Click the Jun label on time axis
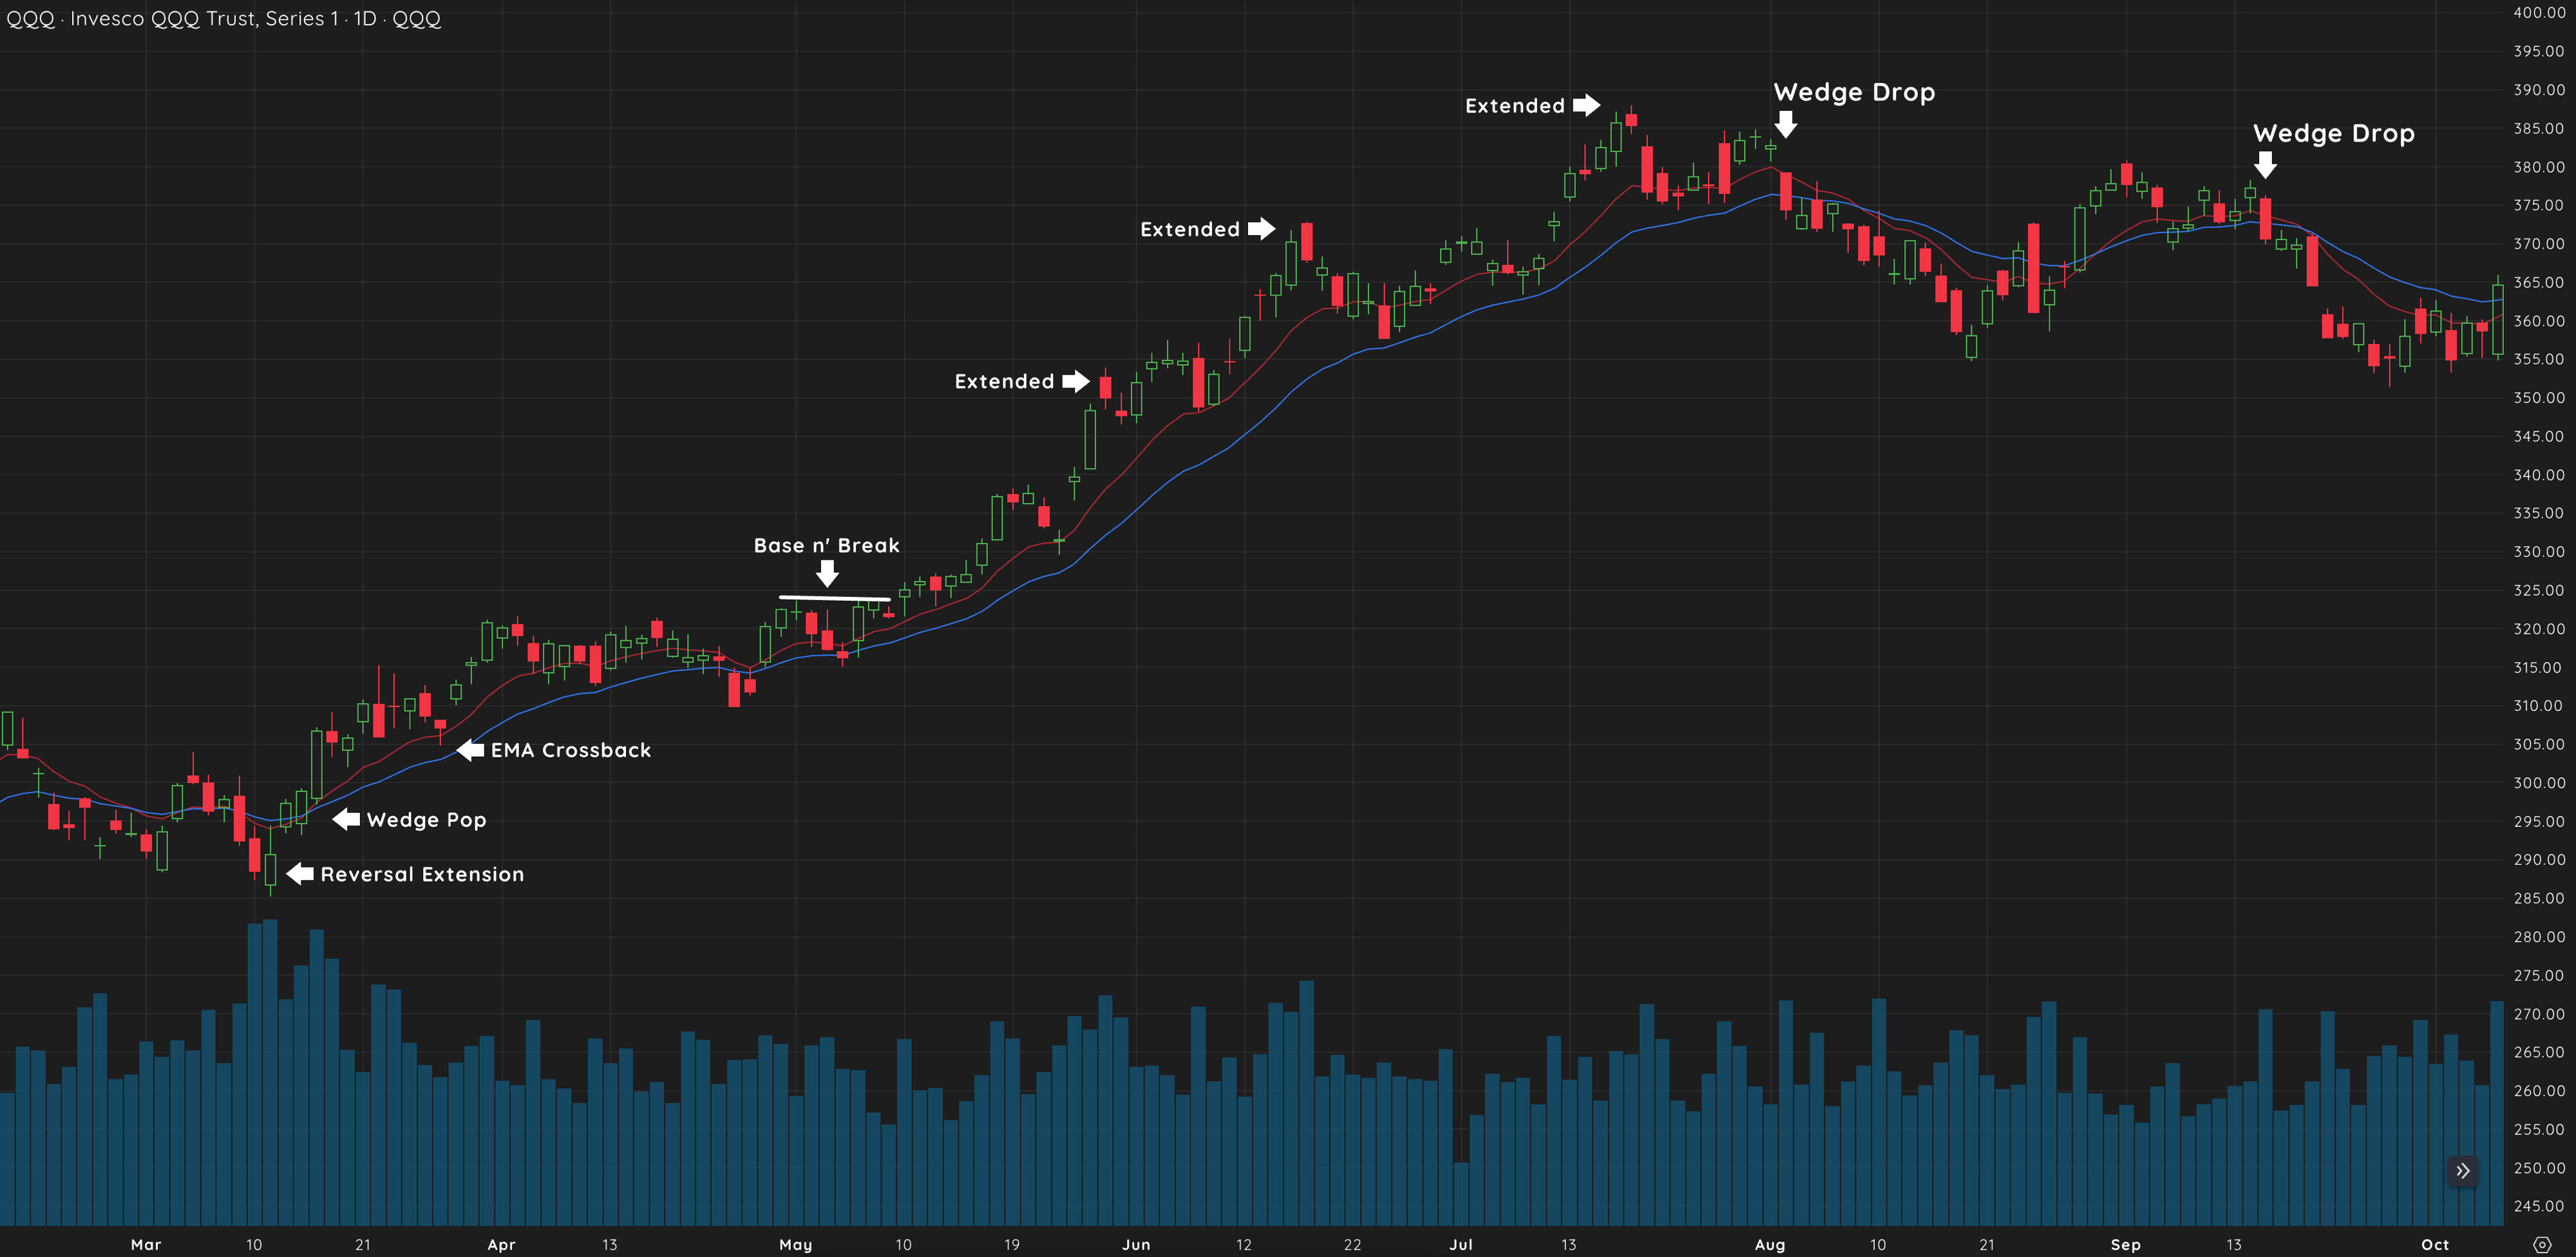The width and height of the screenshot is (2576, 1257). tap(1136, 1244)
